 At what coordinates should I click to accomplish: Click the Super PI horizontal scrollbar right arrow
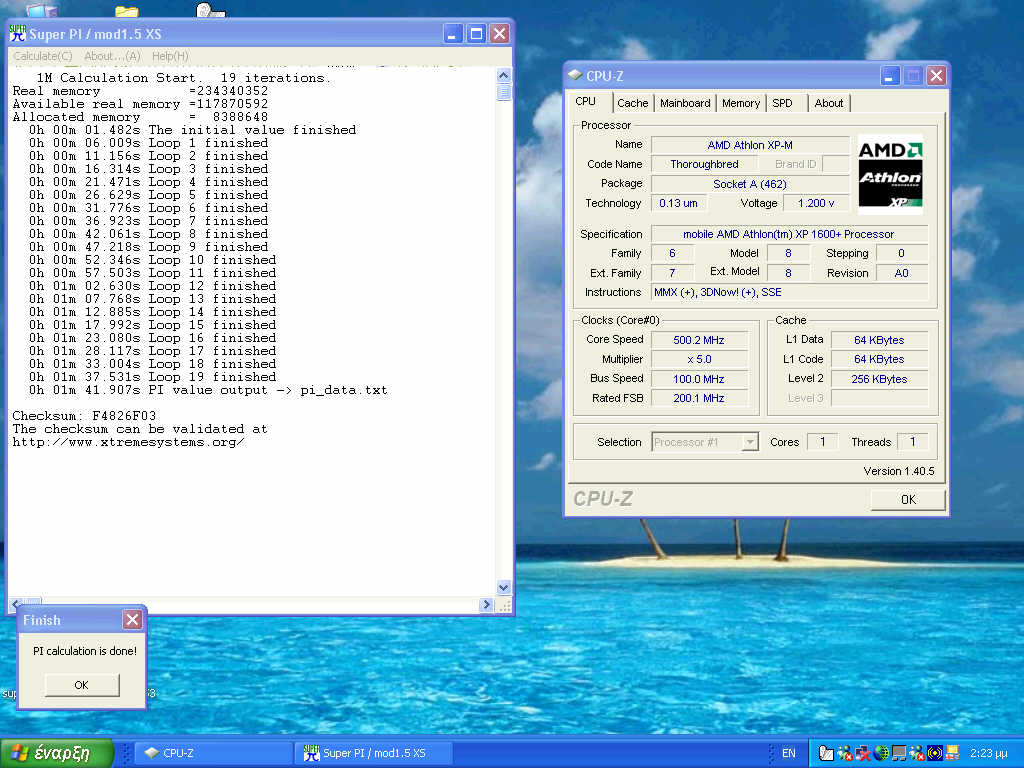coord(486,605)
